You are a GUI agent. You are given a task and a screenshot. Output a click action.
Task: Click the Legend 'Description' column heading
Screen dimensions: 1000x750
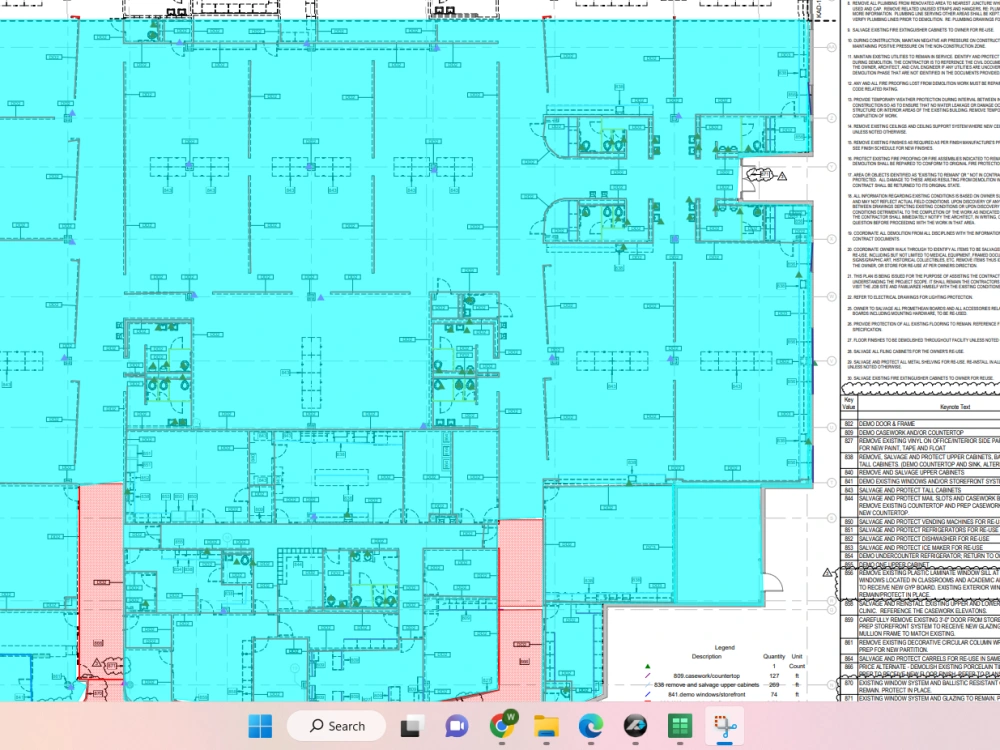707,656
